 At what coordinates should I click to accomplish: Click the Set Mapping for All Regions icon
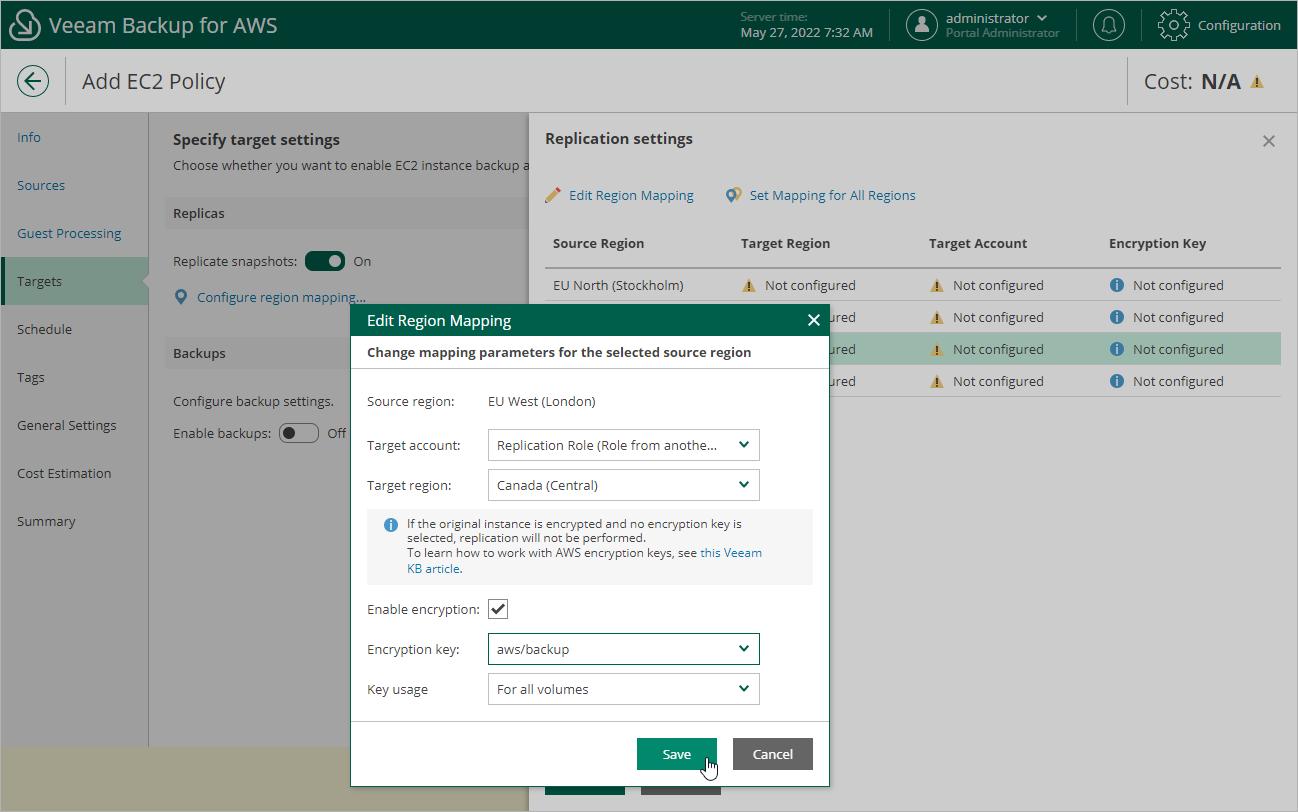point(735,195)
